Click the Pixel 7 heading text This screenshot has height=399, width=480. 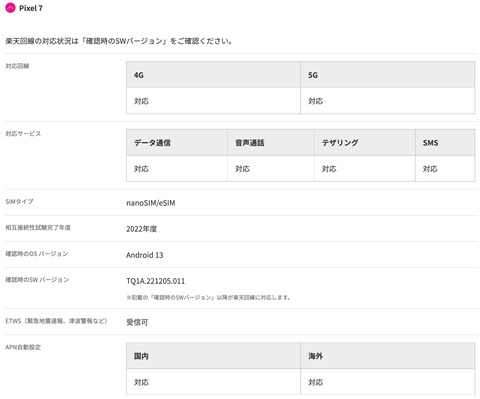(x=31, y=8)
